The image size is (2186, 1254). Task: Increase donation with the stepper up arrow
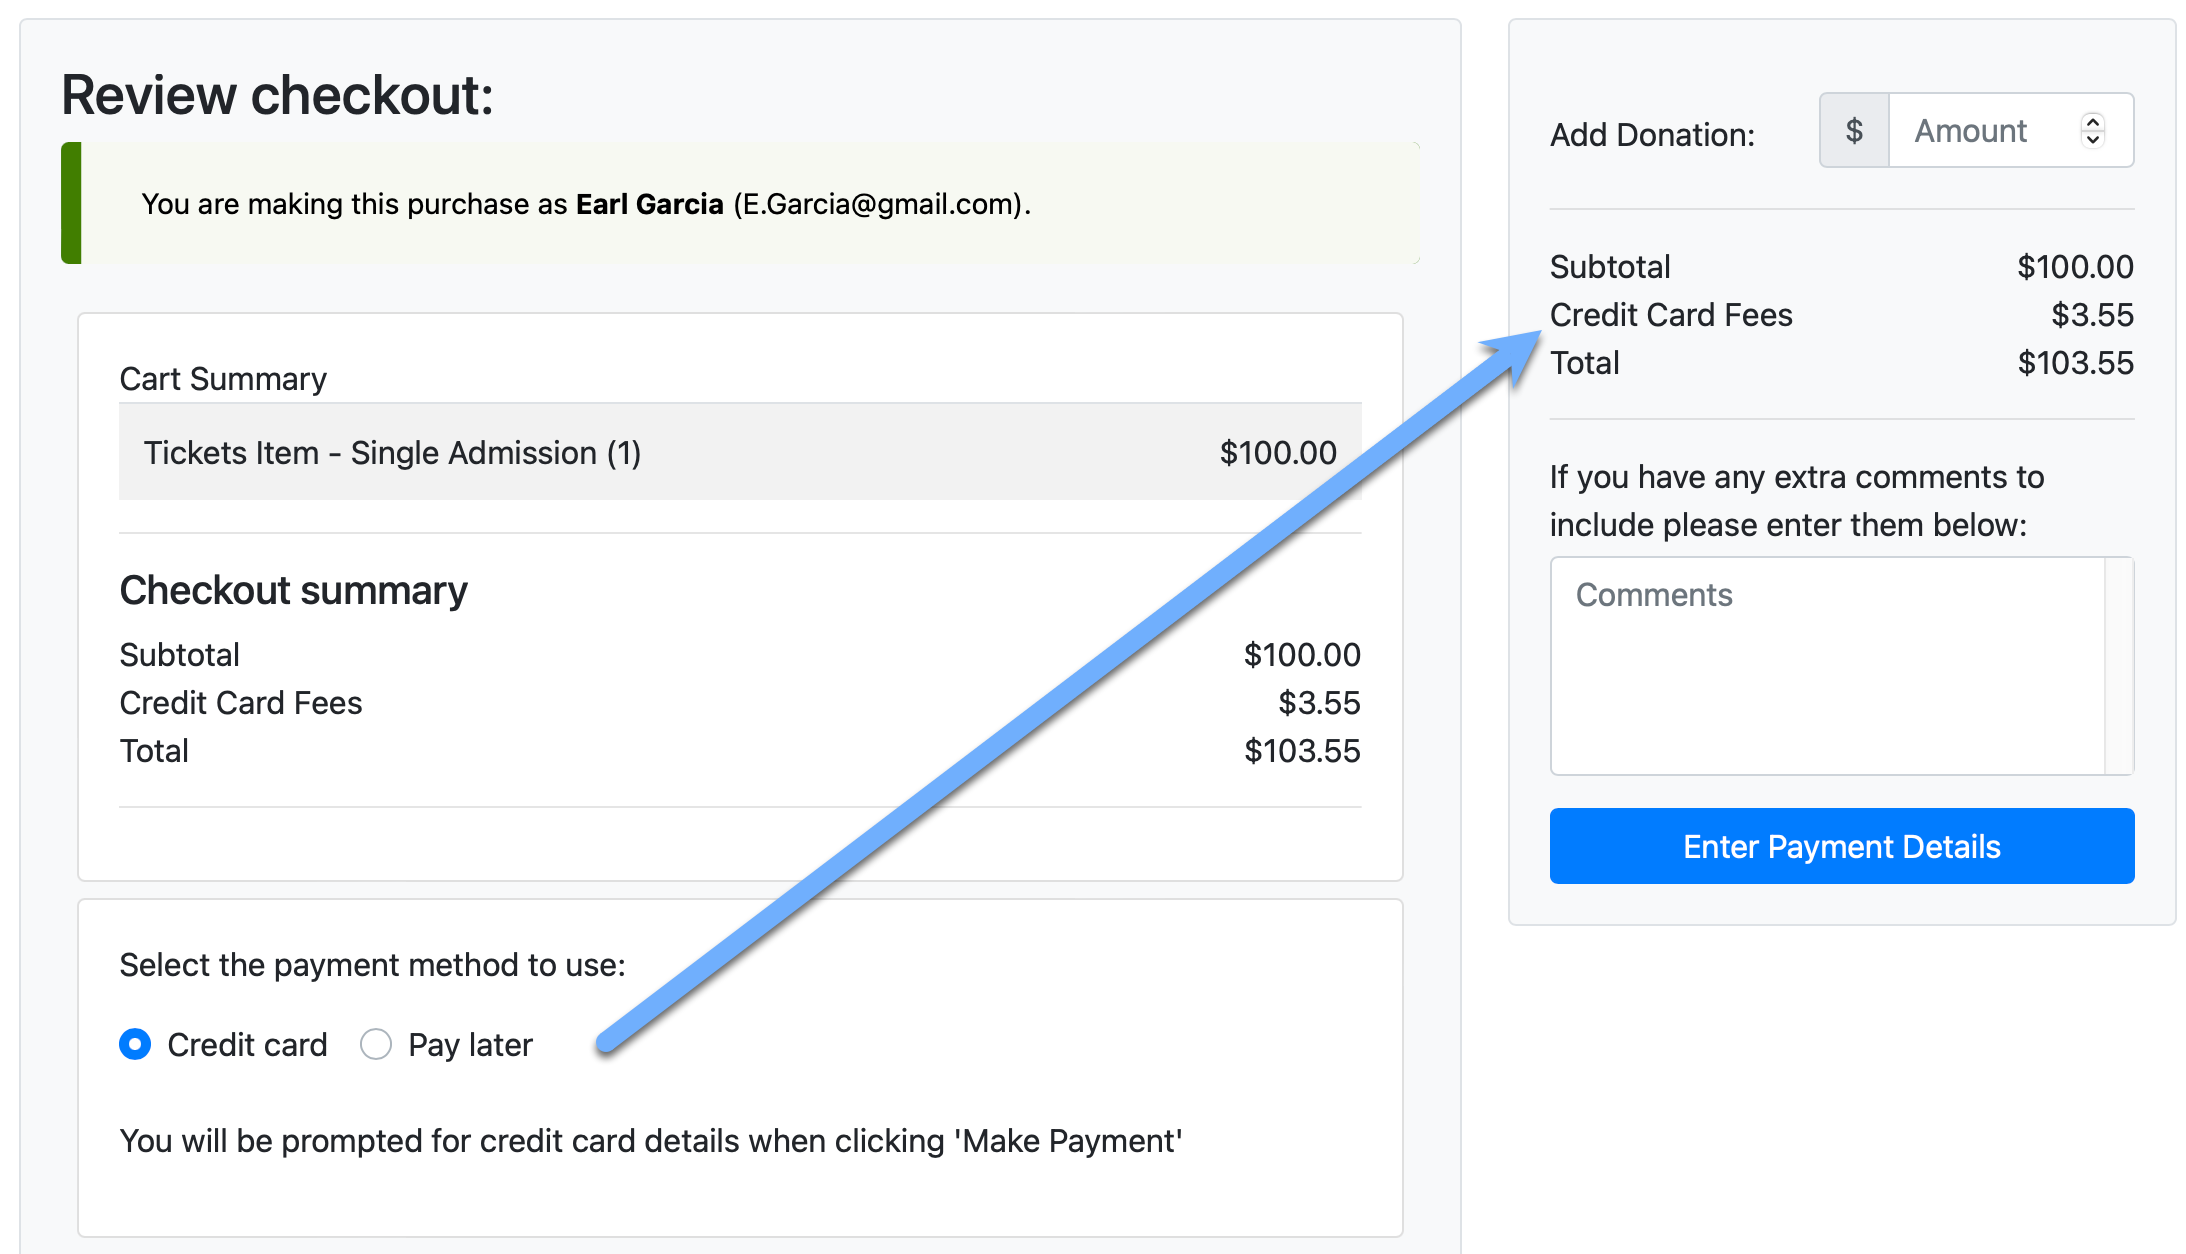[2092, 122]
